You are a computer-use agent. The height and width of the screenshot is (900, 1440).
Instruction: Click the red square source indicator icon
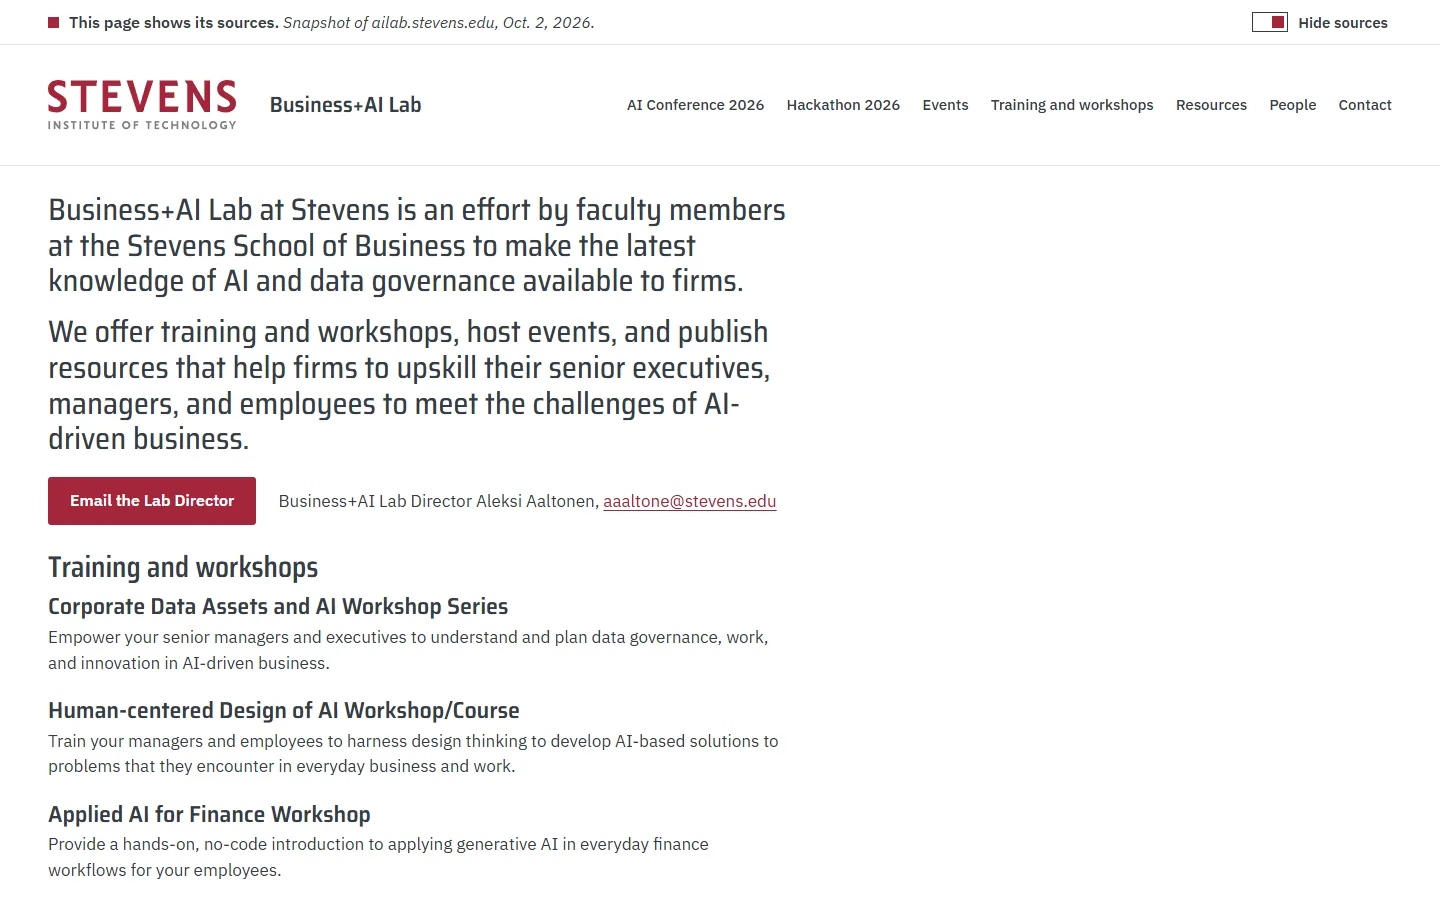click(x=54, y=23)
